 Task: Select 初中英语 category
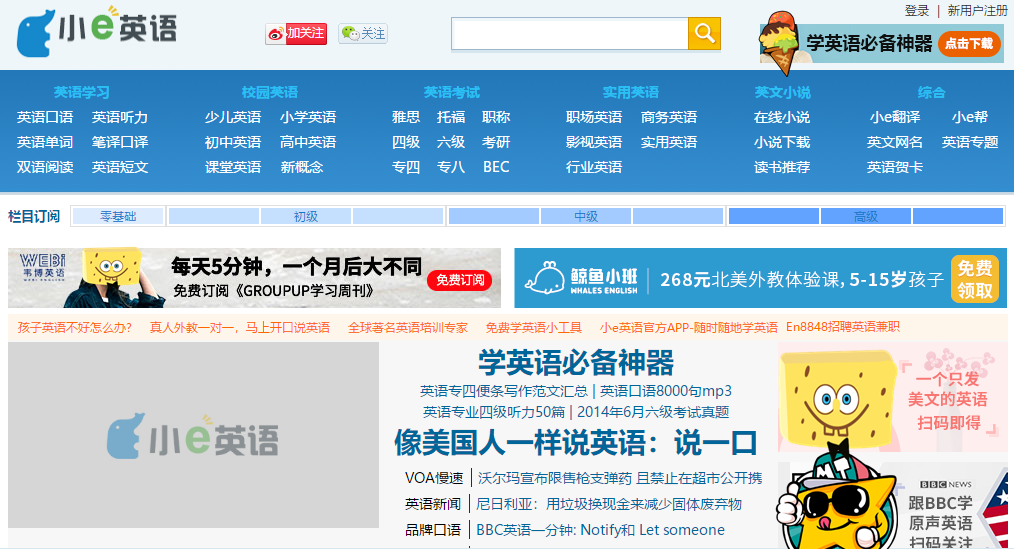233,142
